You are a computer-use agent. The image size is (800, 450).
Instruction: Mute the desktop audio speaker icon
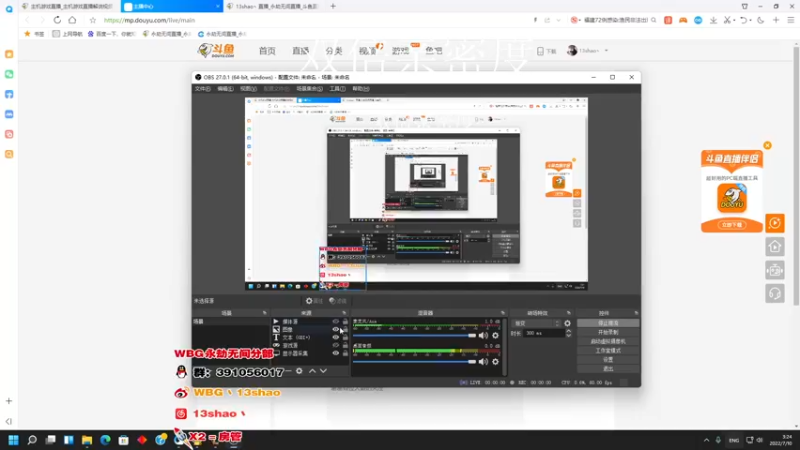point(483,362)
